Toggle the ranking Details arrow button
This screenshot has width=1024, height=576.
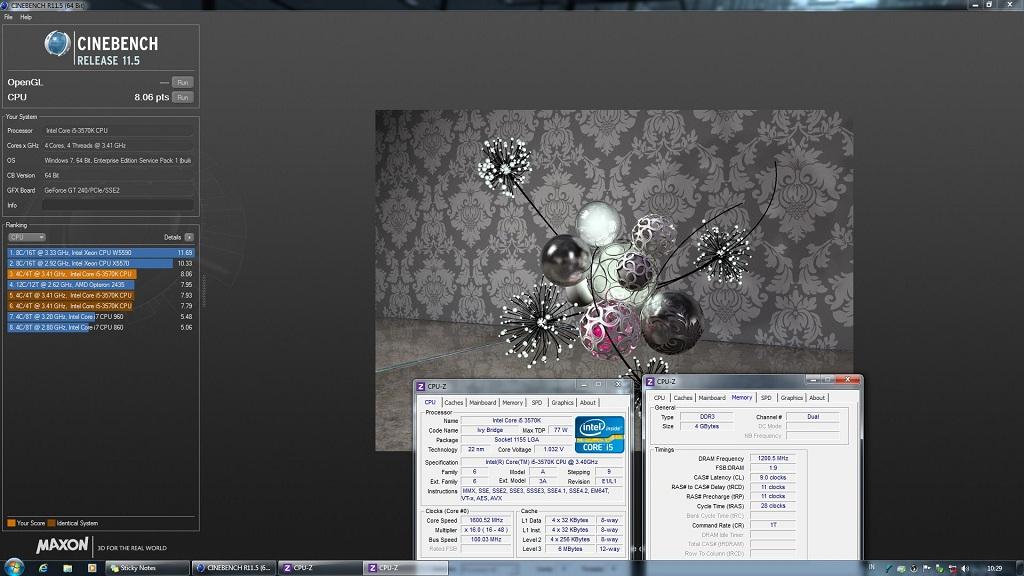(x=189, y=237)
